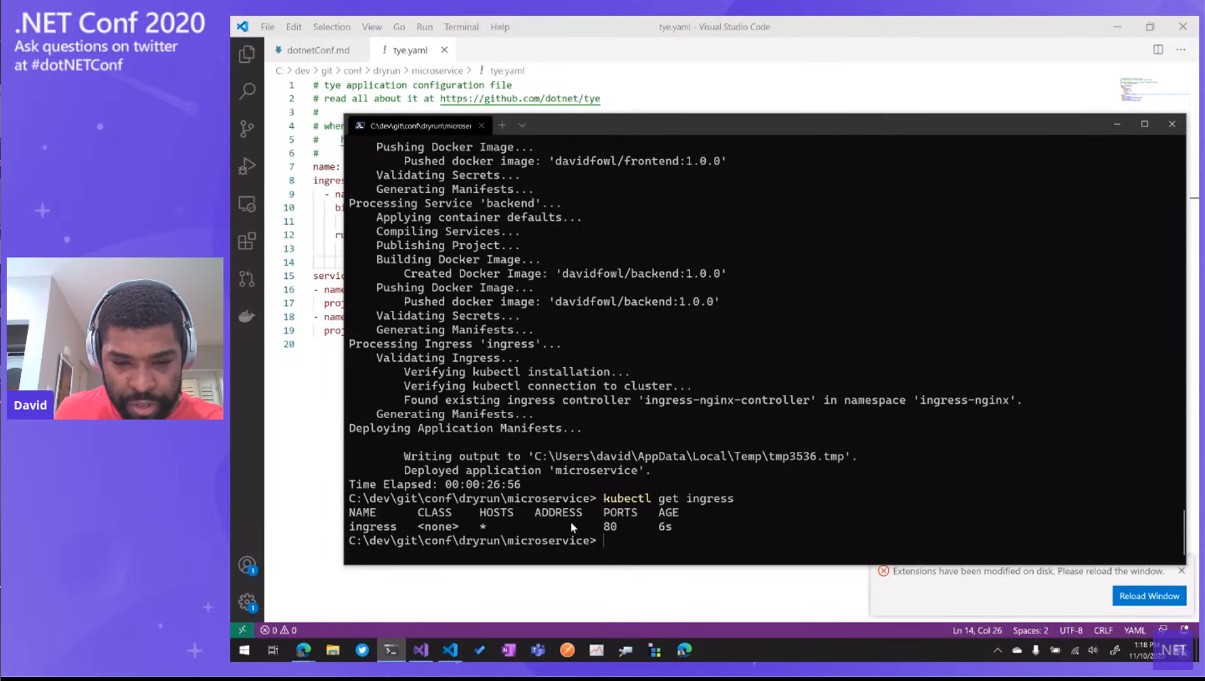Expand the 'dev' breadcrumb segment
Image resolution: width=1205 pixels, height=681 pixels.
pyautogui.click(x=302, y=71)
